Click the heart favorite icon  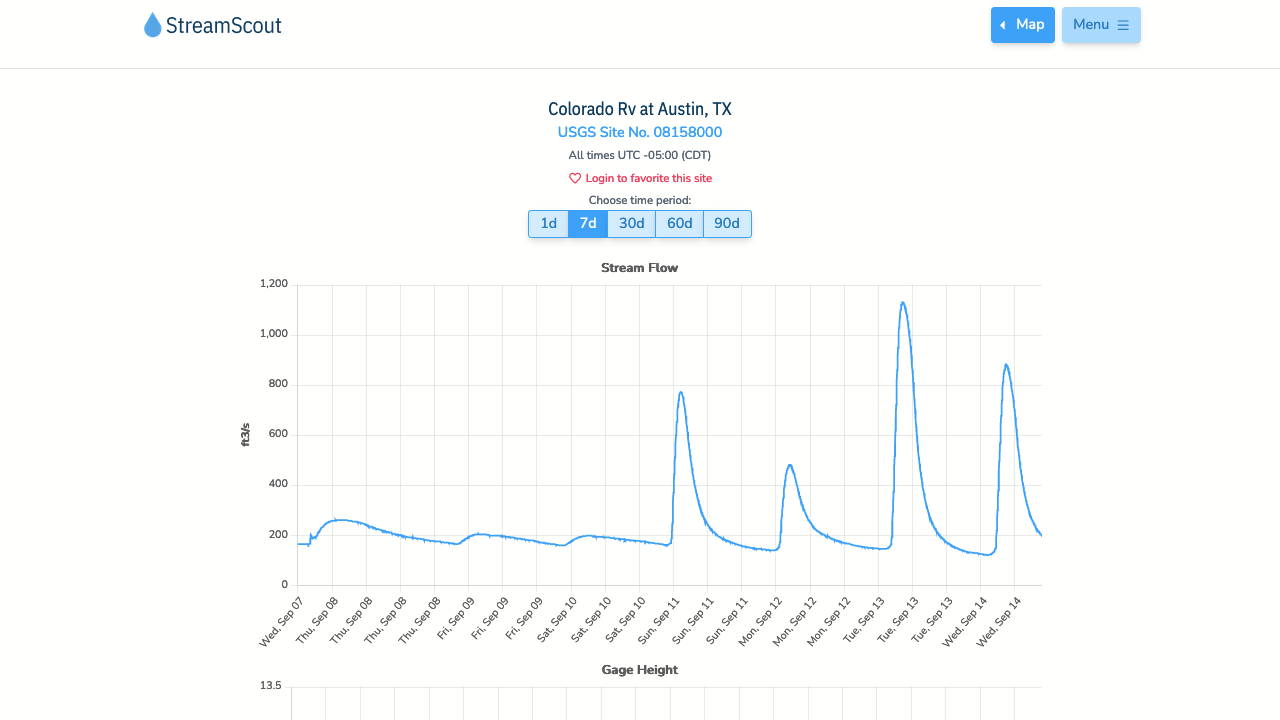pyautogui.click(x=575, y=178)
